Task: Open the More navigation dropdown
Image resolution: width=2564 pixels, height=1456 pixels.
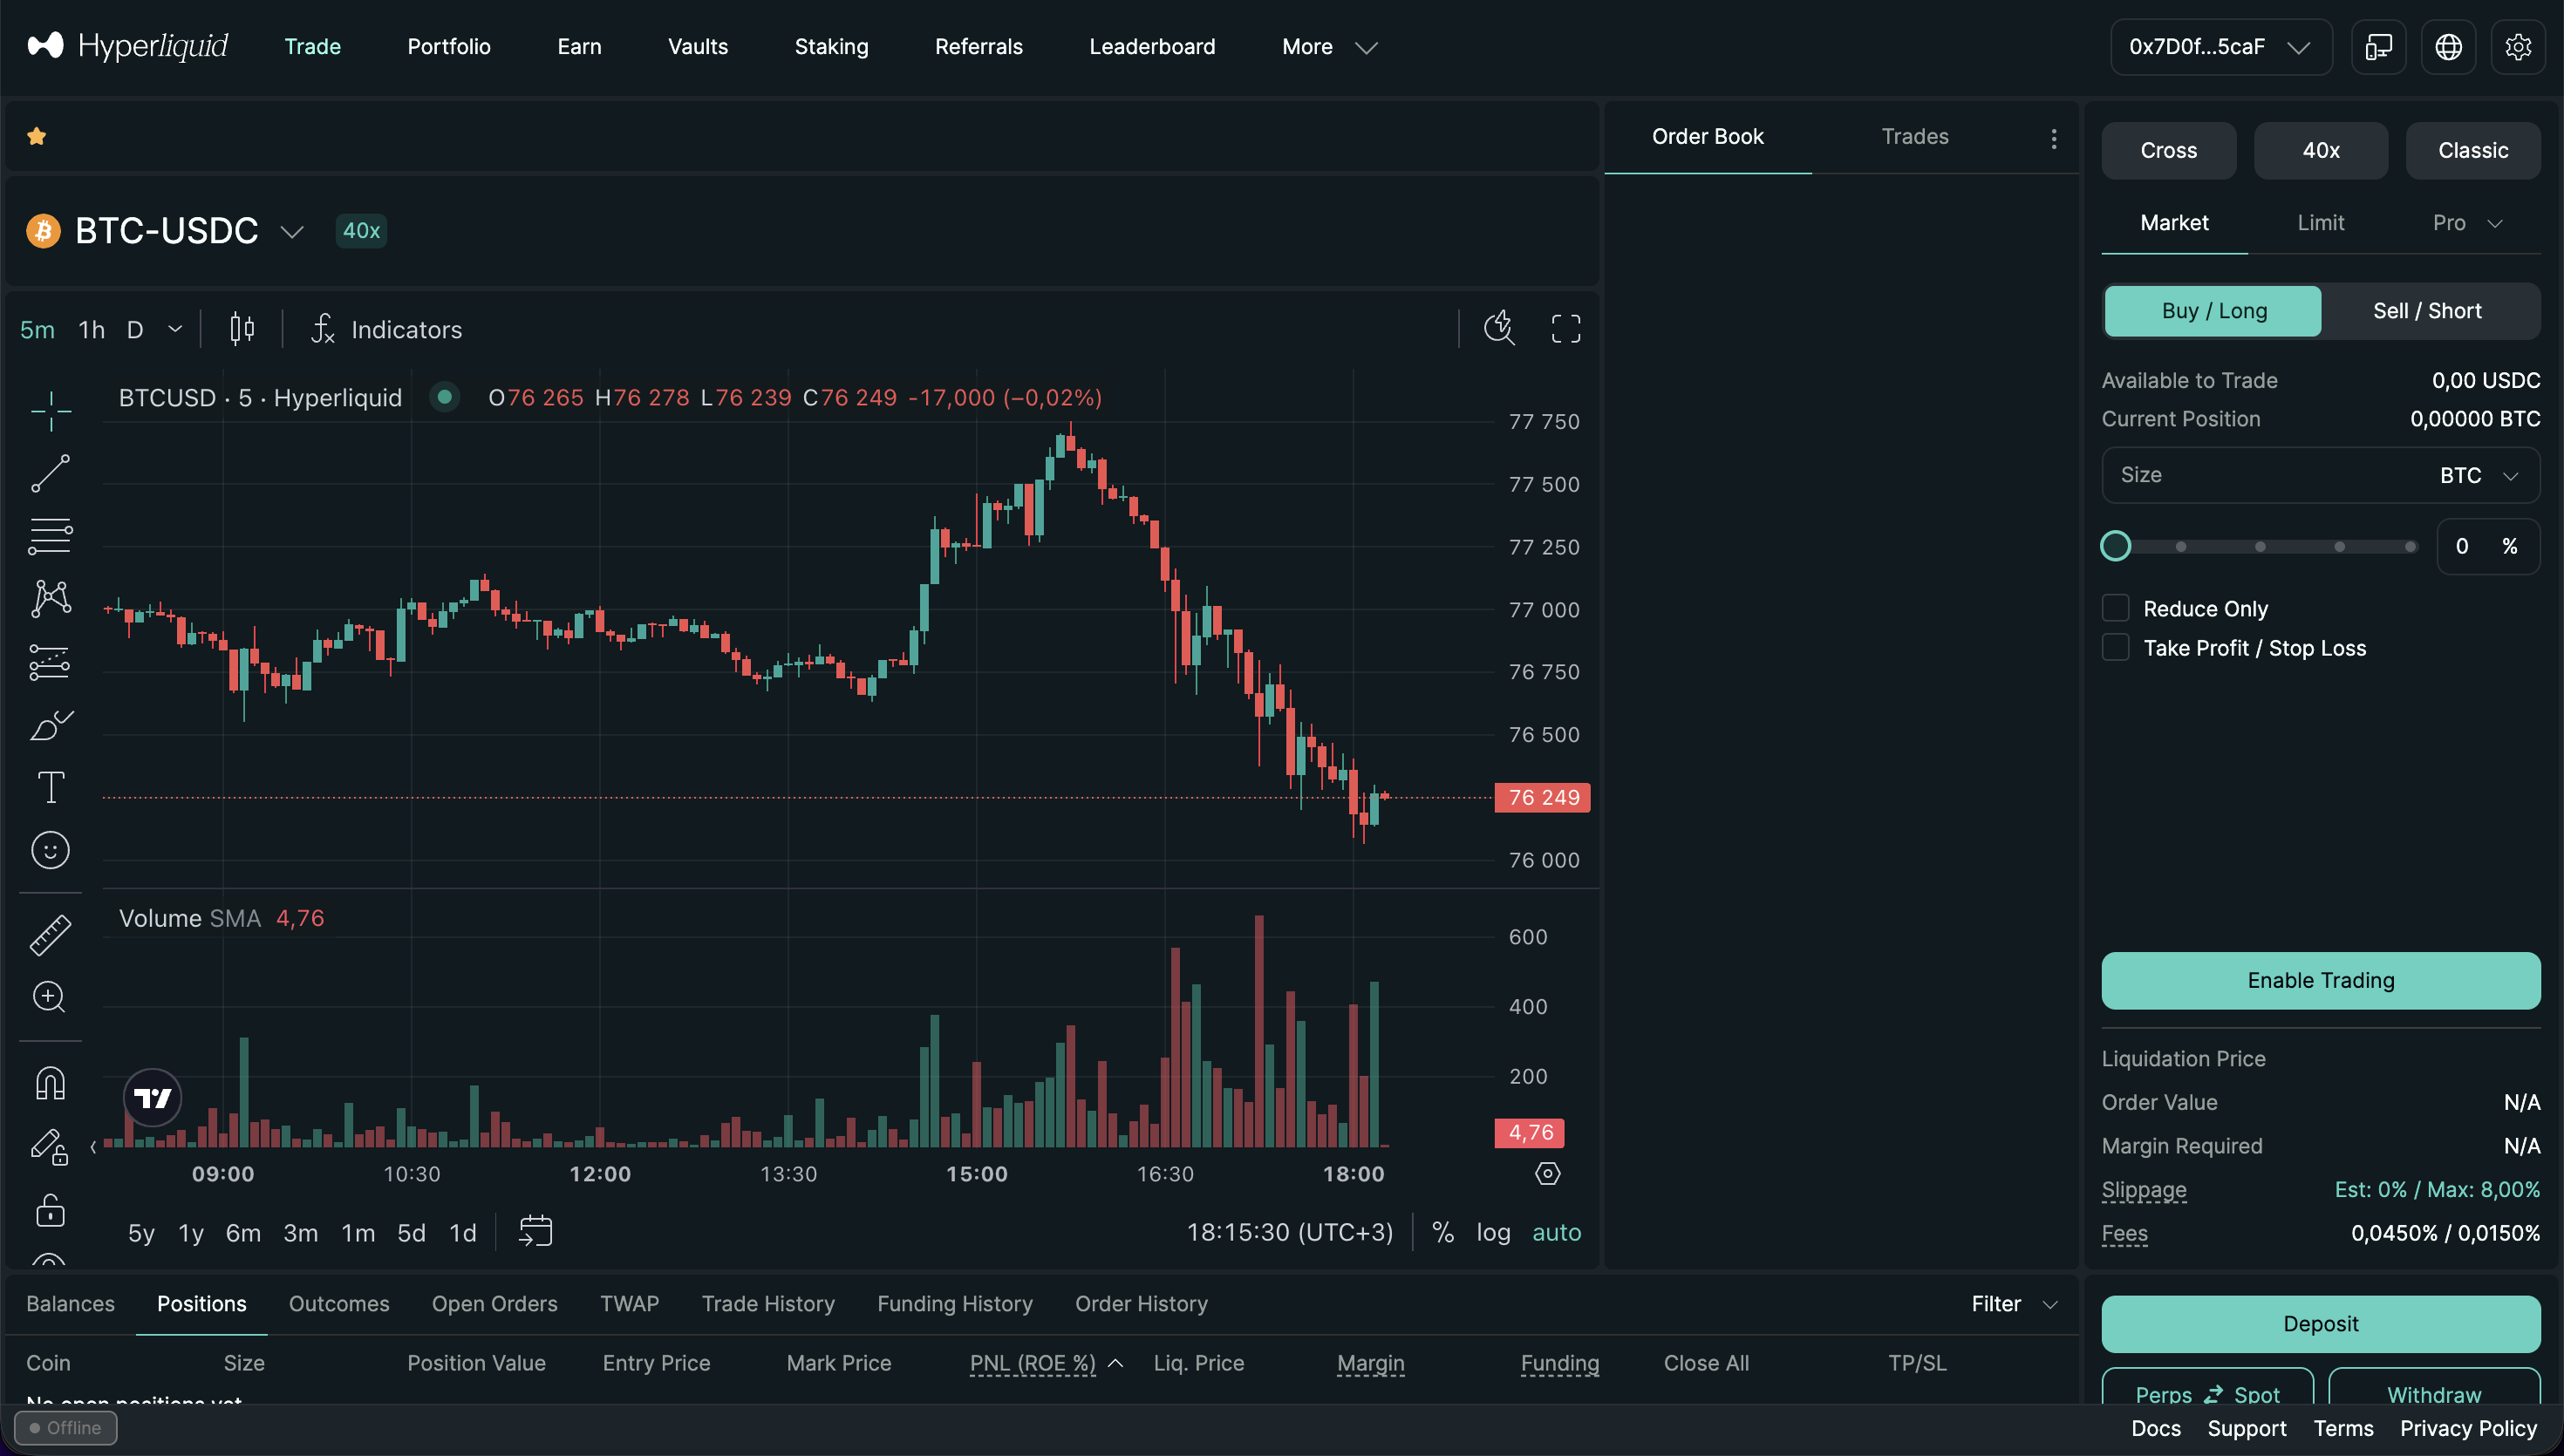Action: click(x=1329, y=47)
